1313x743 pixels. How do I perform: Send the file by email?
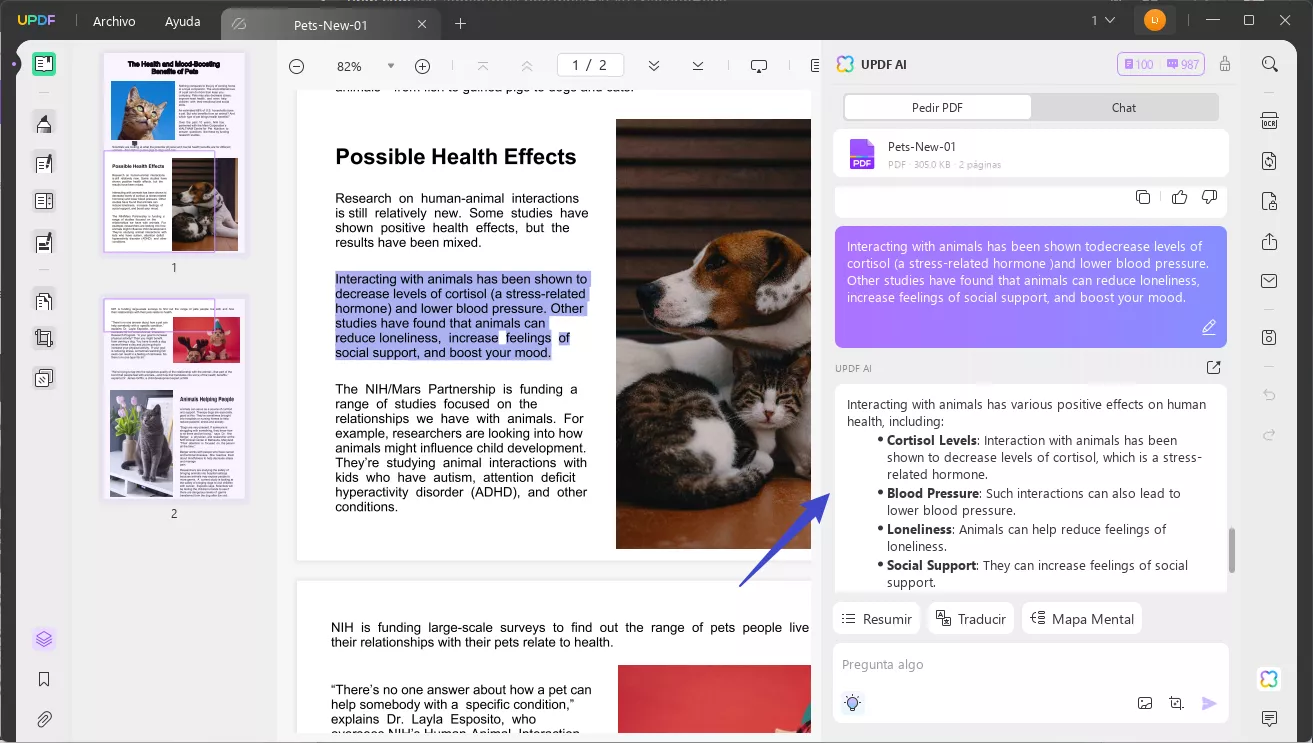click(x=1270, y=281)
